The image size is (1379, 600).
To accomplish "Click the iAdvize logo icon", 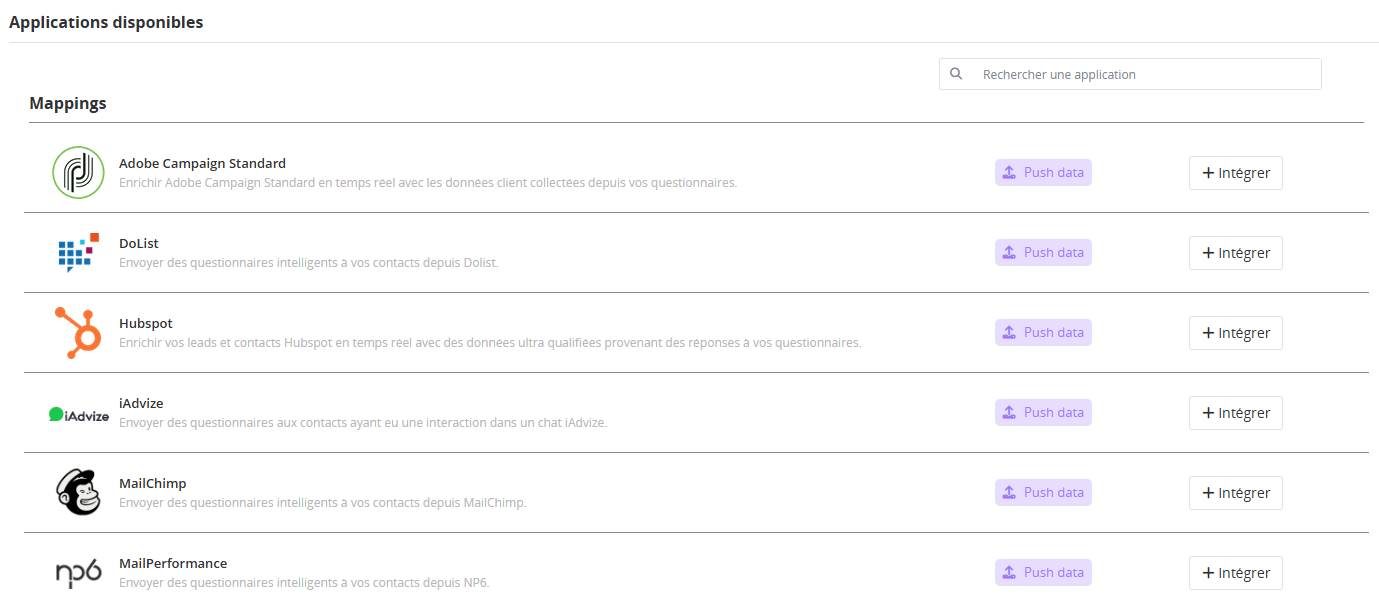I will click(78, 414).
